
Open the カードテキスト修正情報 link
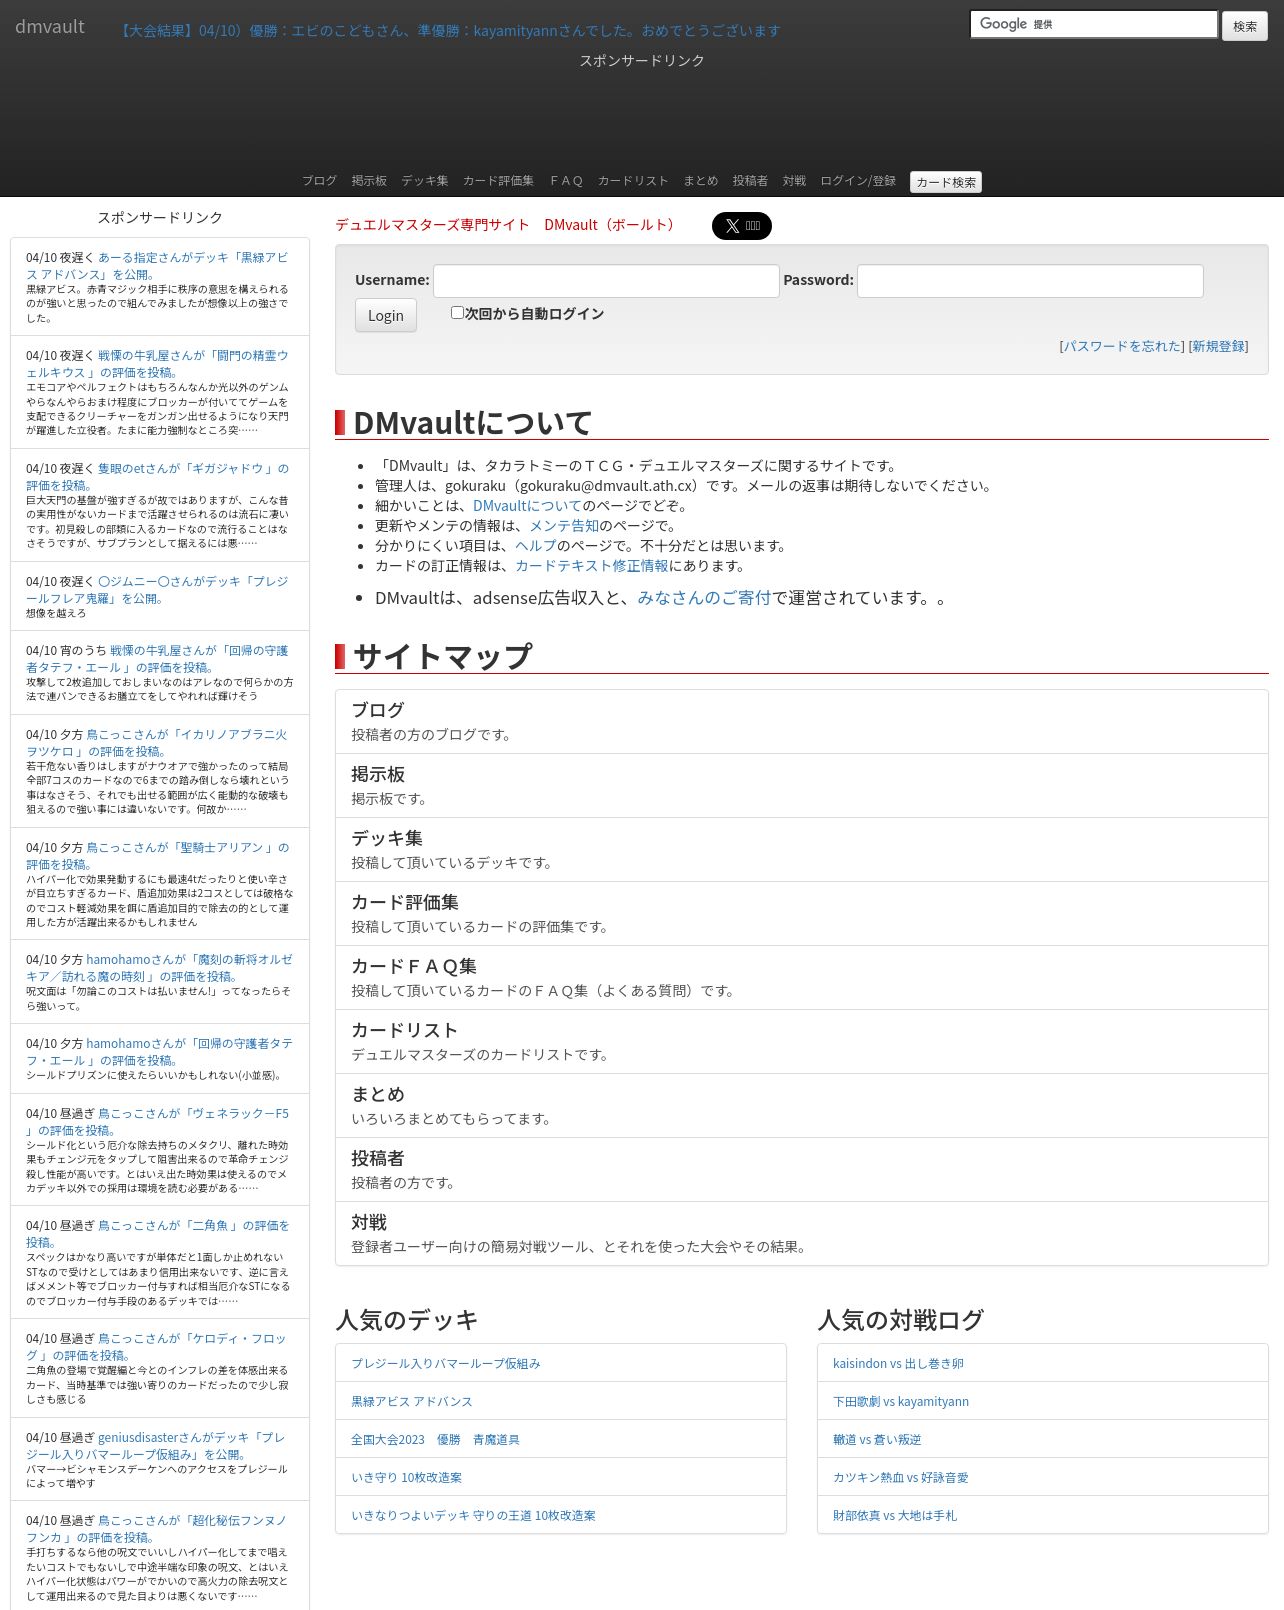pos(592,566)
